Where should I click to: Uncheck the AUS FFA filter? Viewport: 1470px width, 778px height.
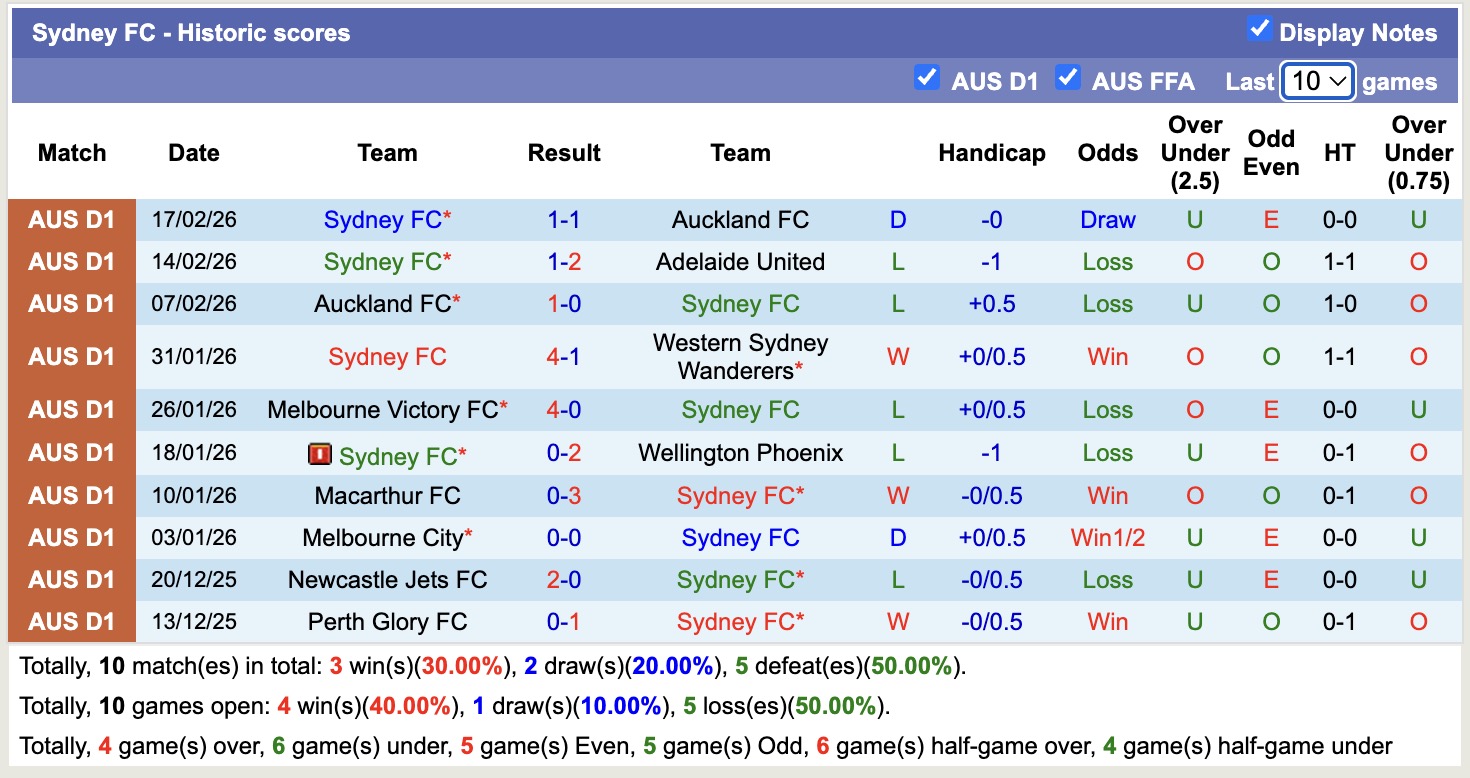[x=1067, y=78]
